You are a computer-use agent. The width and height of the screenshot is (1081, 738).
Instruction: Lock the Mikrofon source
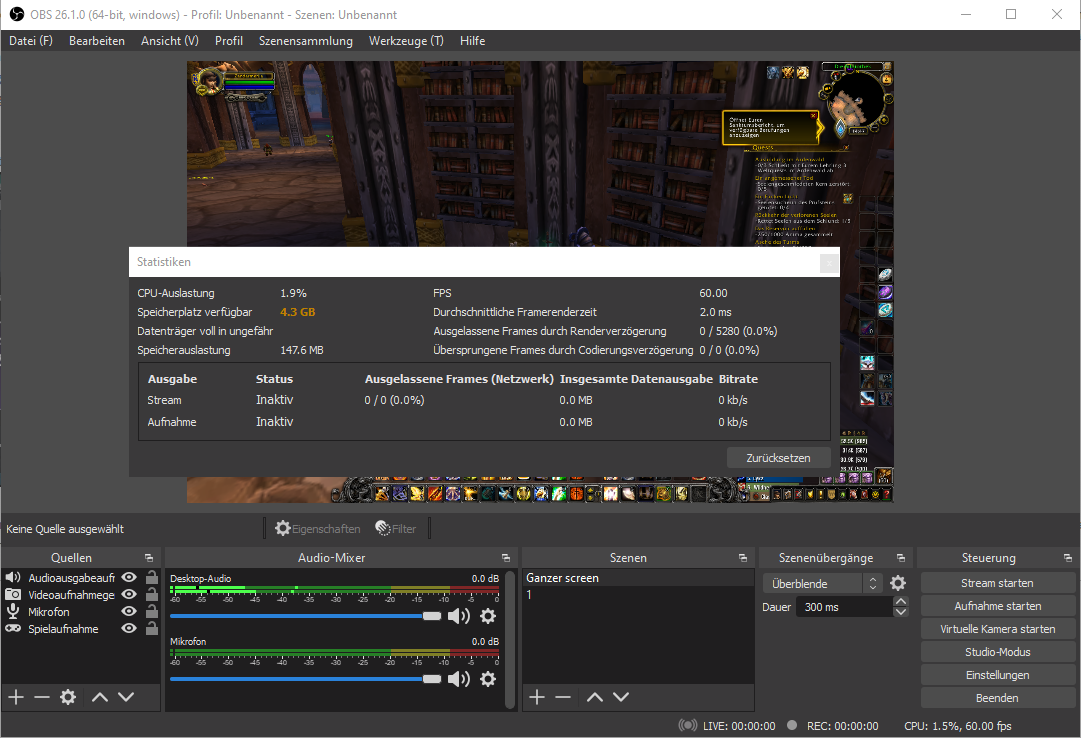pyautogui.click(x=152, y=612)
